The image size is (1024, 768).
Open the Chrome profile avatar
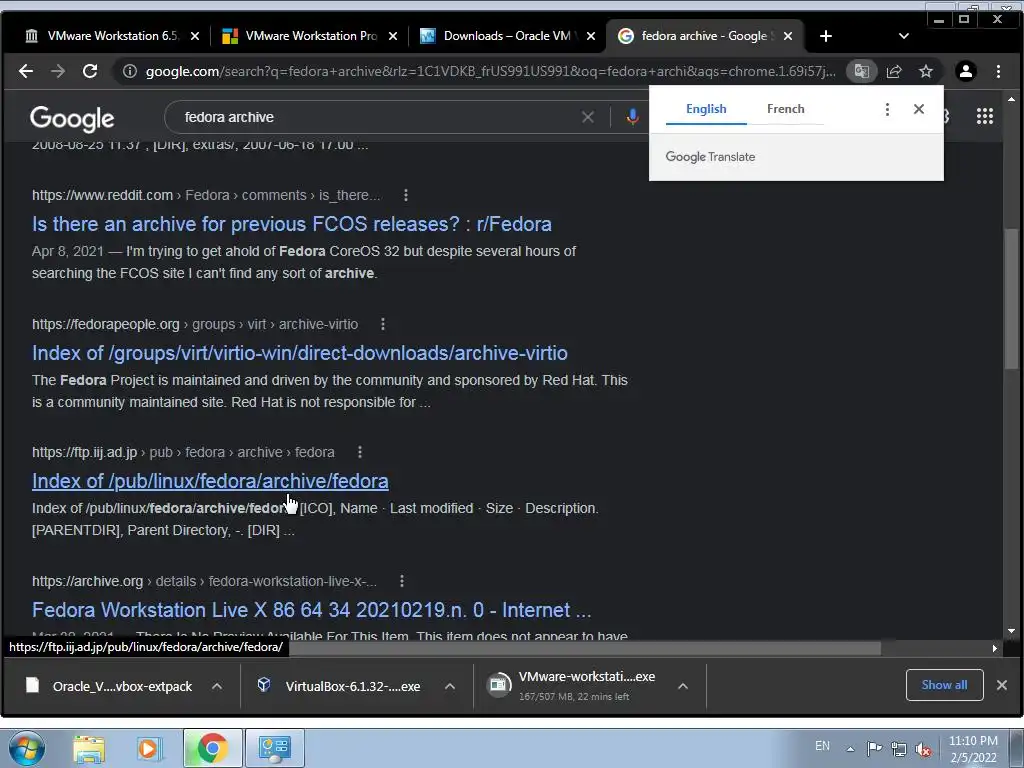tap(966, 71)
